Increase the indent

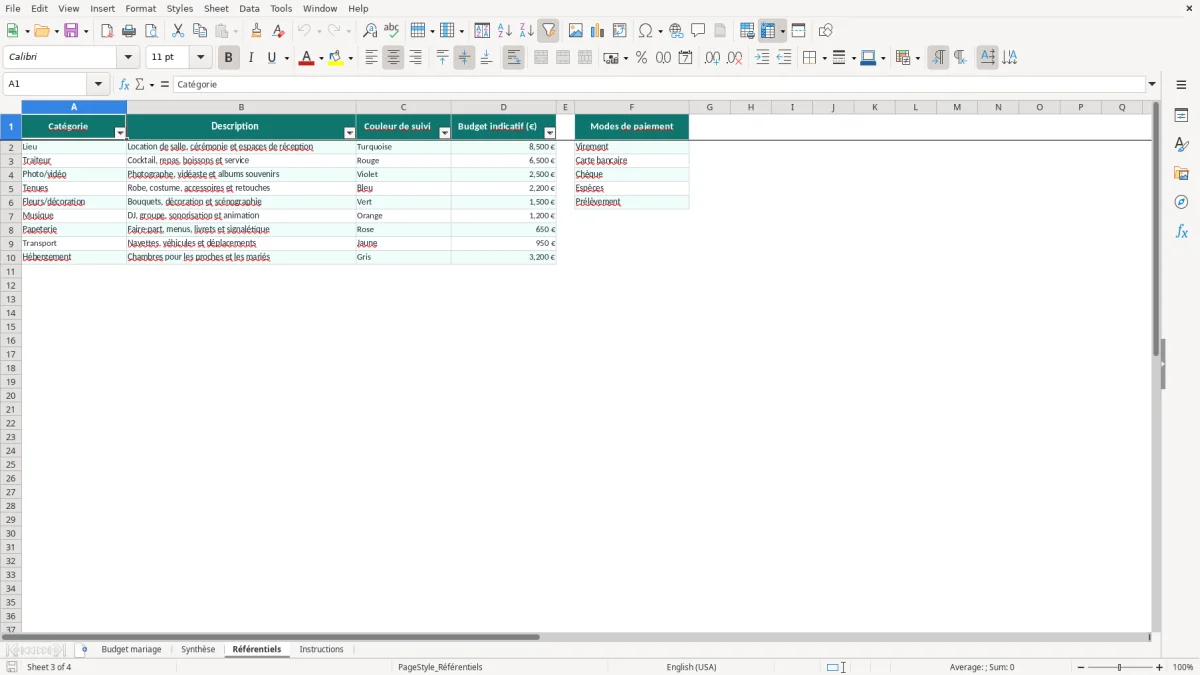762,58
